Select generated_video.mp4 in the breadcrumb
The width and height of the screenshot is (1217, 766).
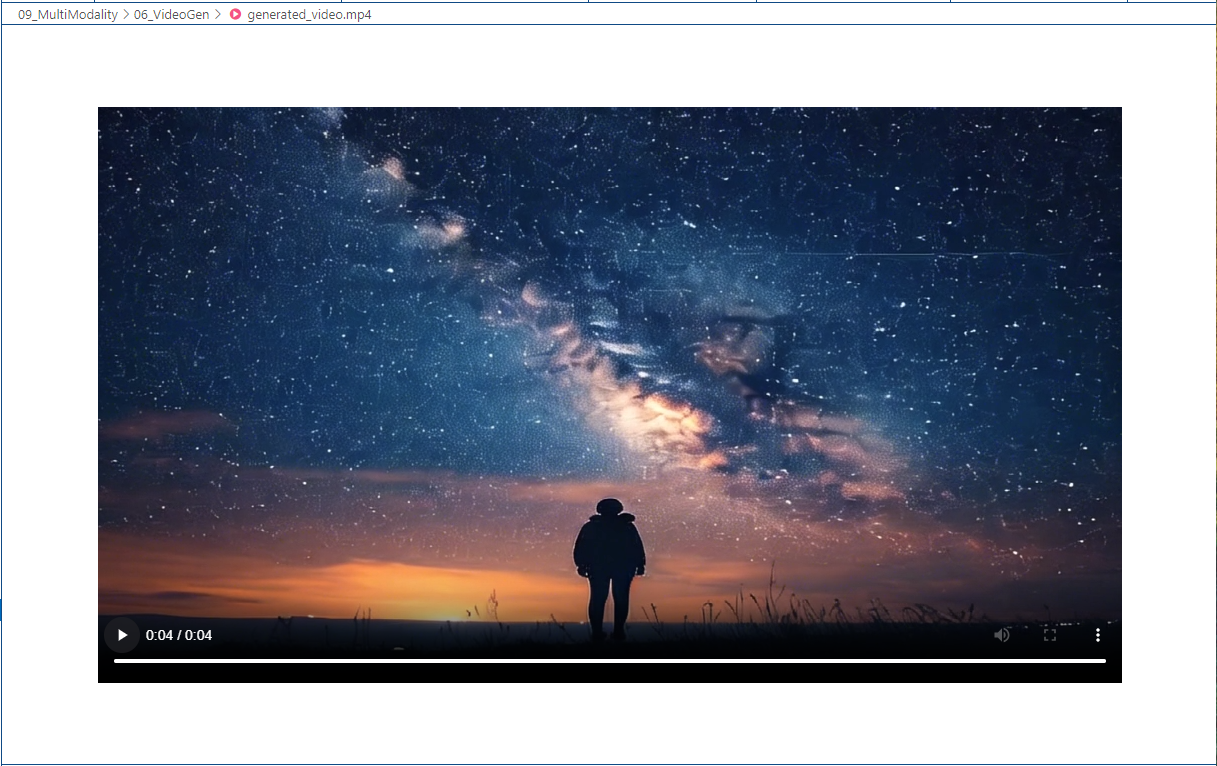(x=309, y=15)
